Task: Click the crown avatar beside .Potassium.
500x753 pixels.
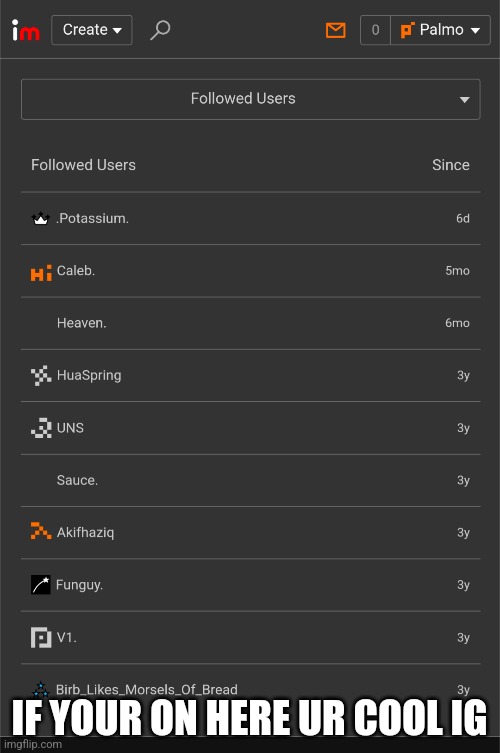Action: [40, 219]
